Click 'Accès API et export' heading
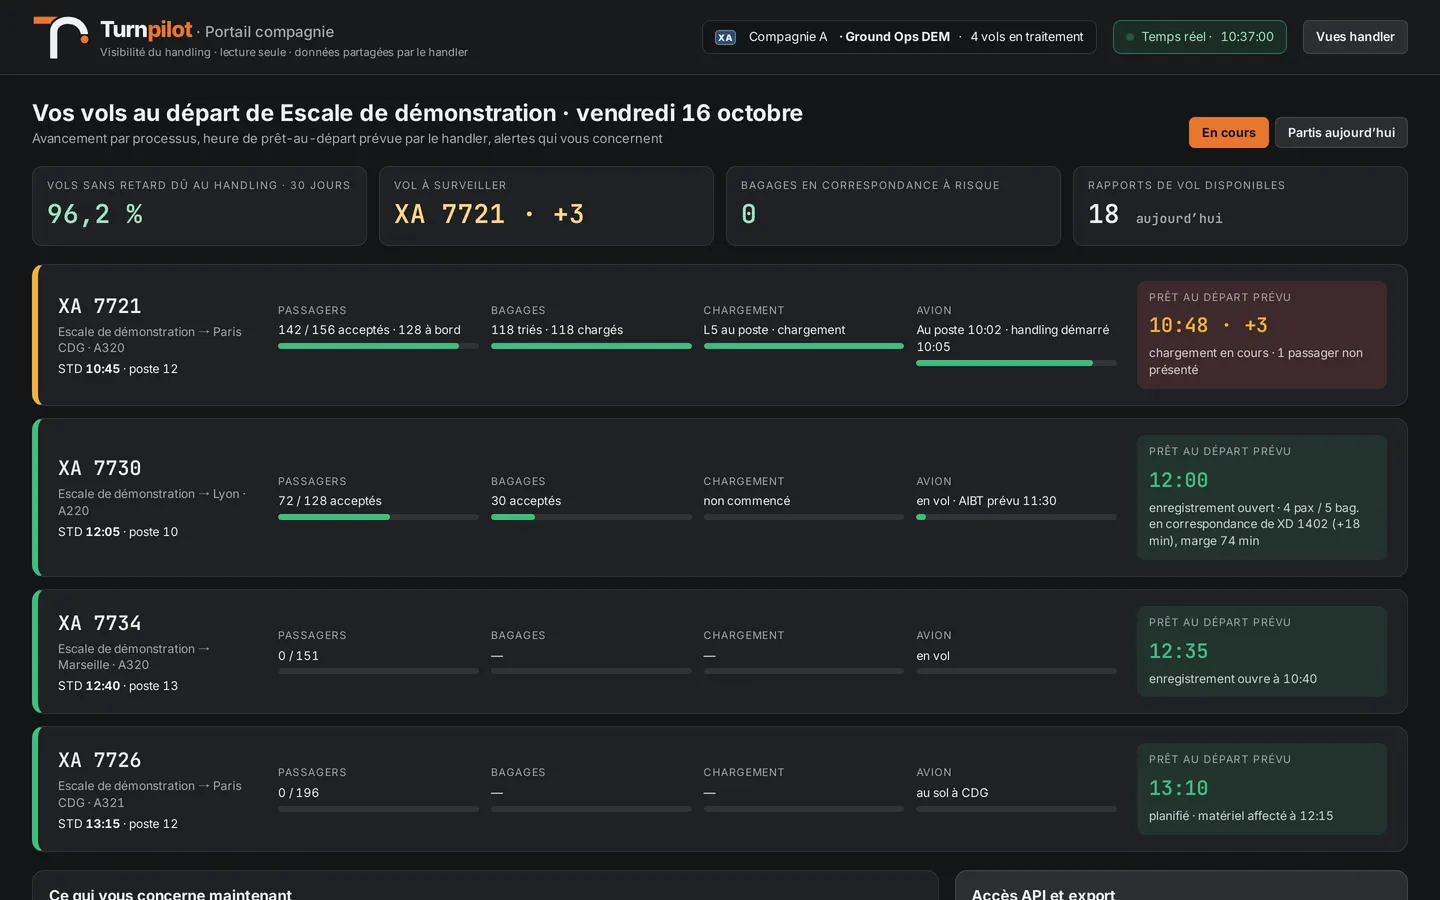 (1043, 894)
